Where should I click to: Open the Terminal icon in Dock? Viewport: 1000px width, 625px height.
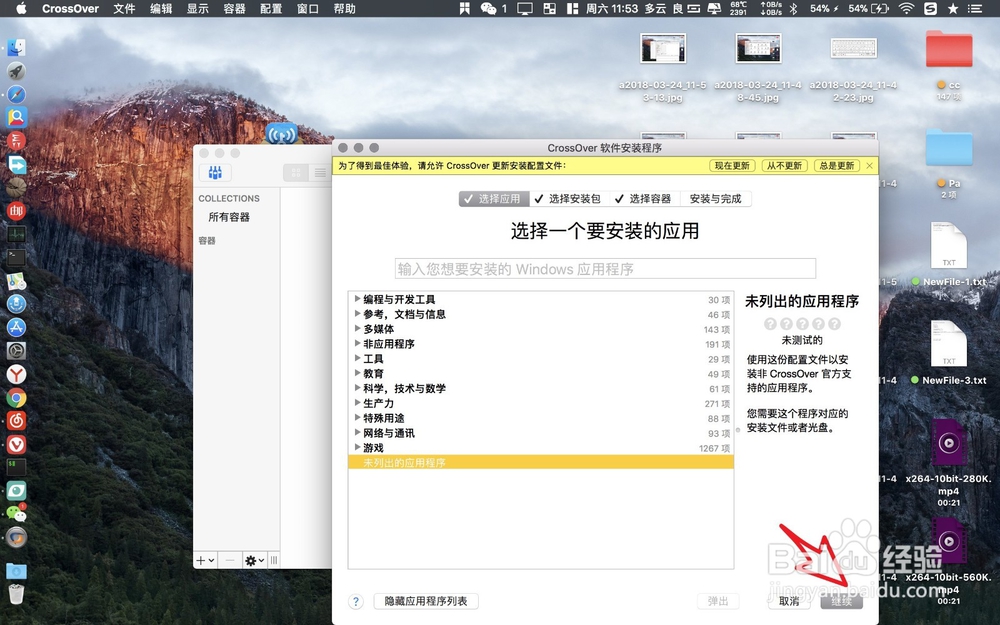pos(17,258)
